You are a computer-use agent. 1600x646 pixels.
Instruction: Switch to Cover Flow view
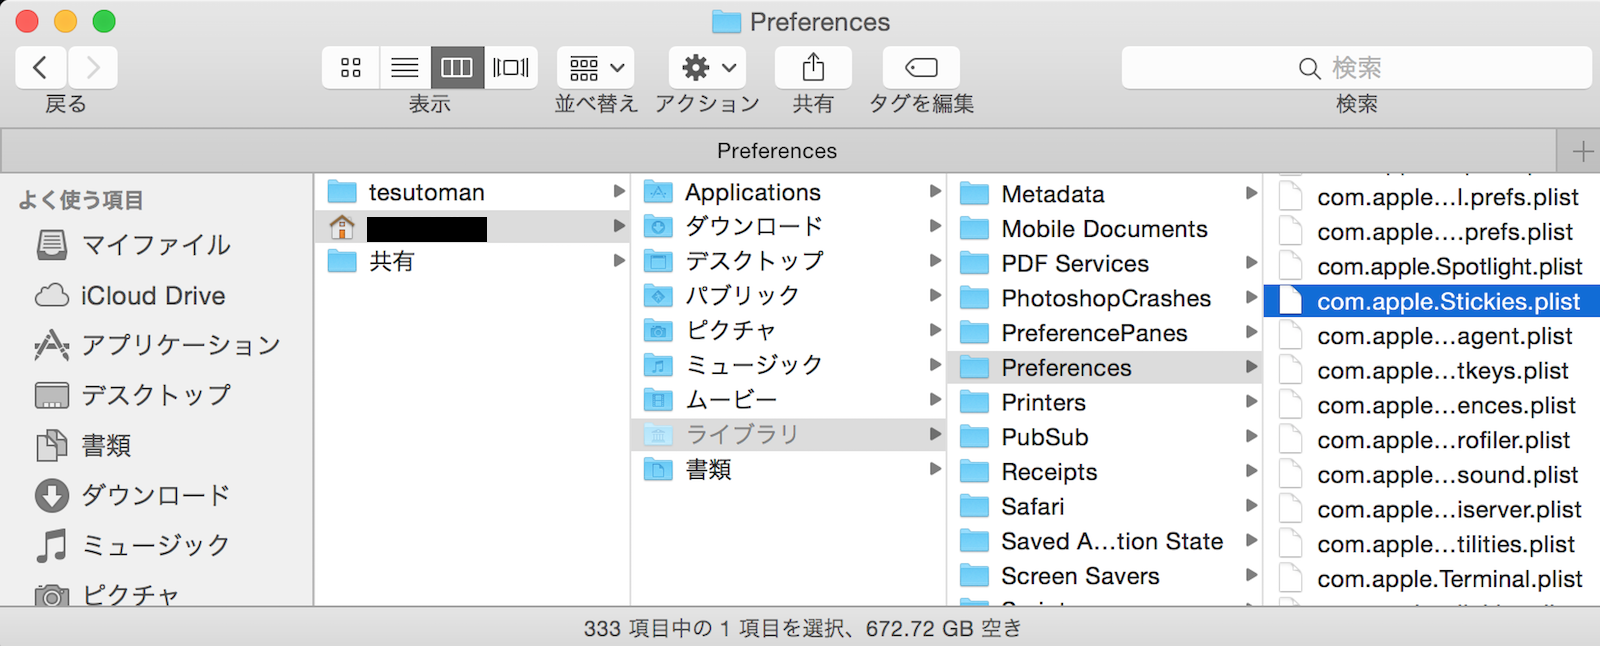tap(511, 68)
